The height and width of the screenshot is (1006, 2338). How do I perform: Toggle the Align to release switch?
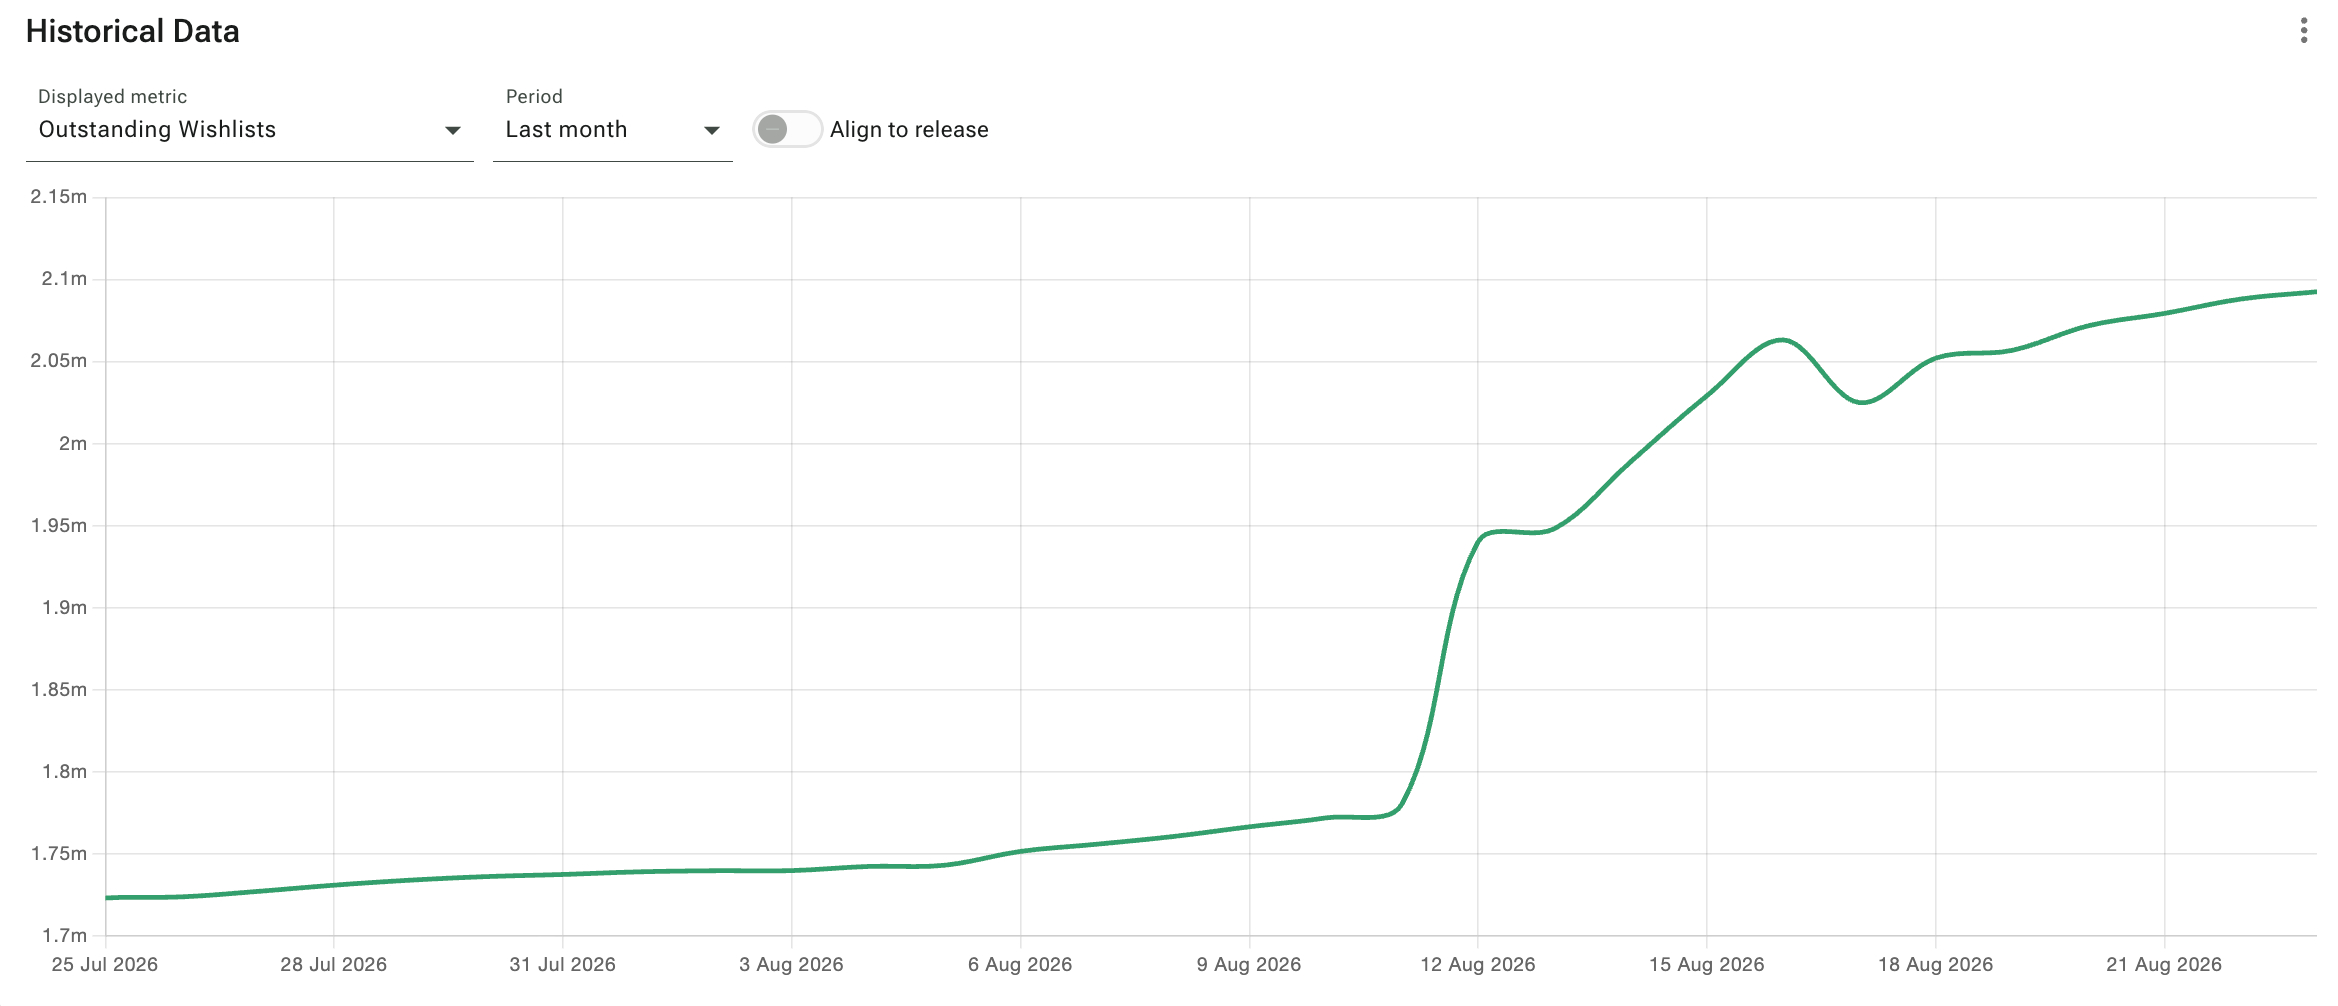click(x=788, y=129)
